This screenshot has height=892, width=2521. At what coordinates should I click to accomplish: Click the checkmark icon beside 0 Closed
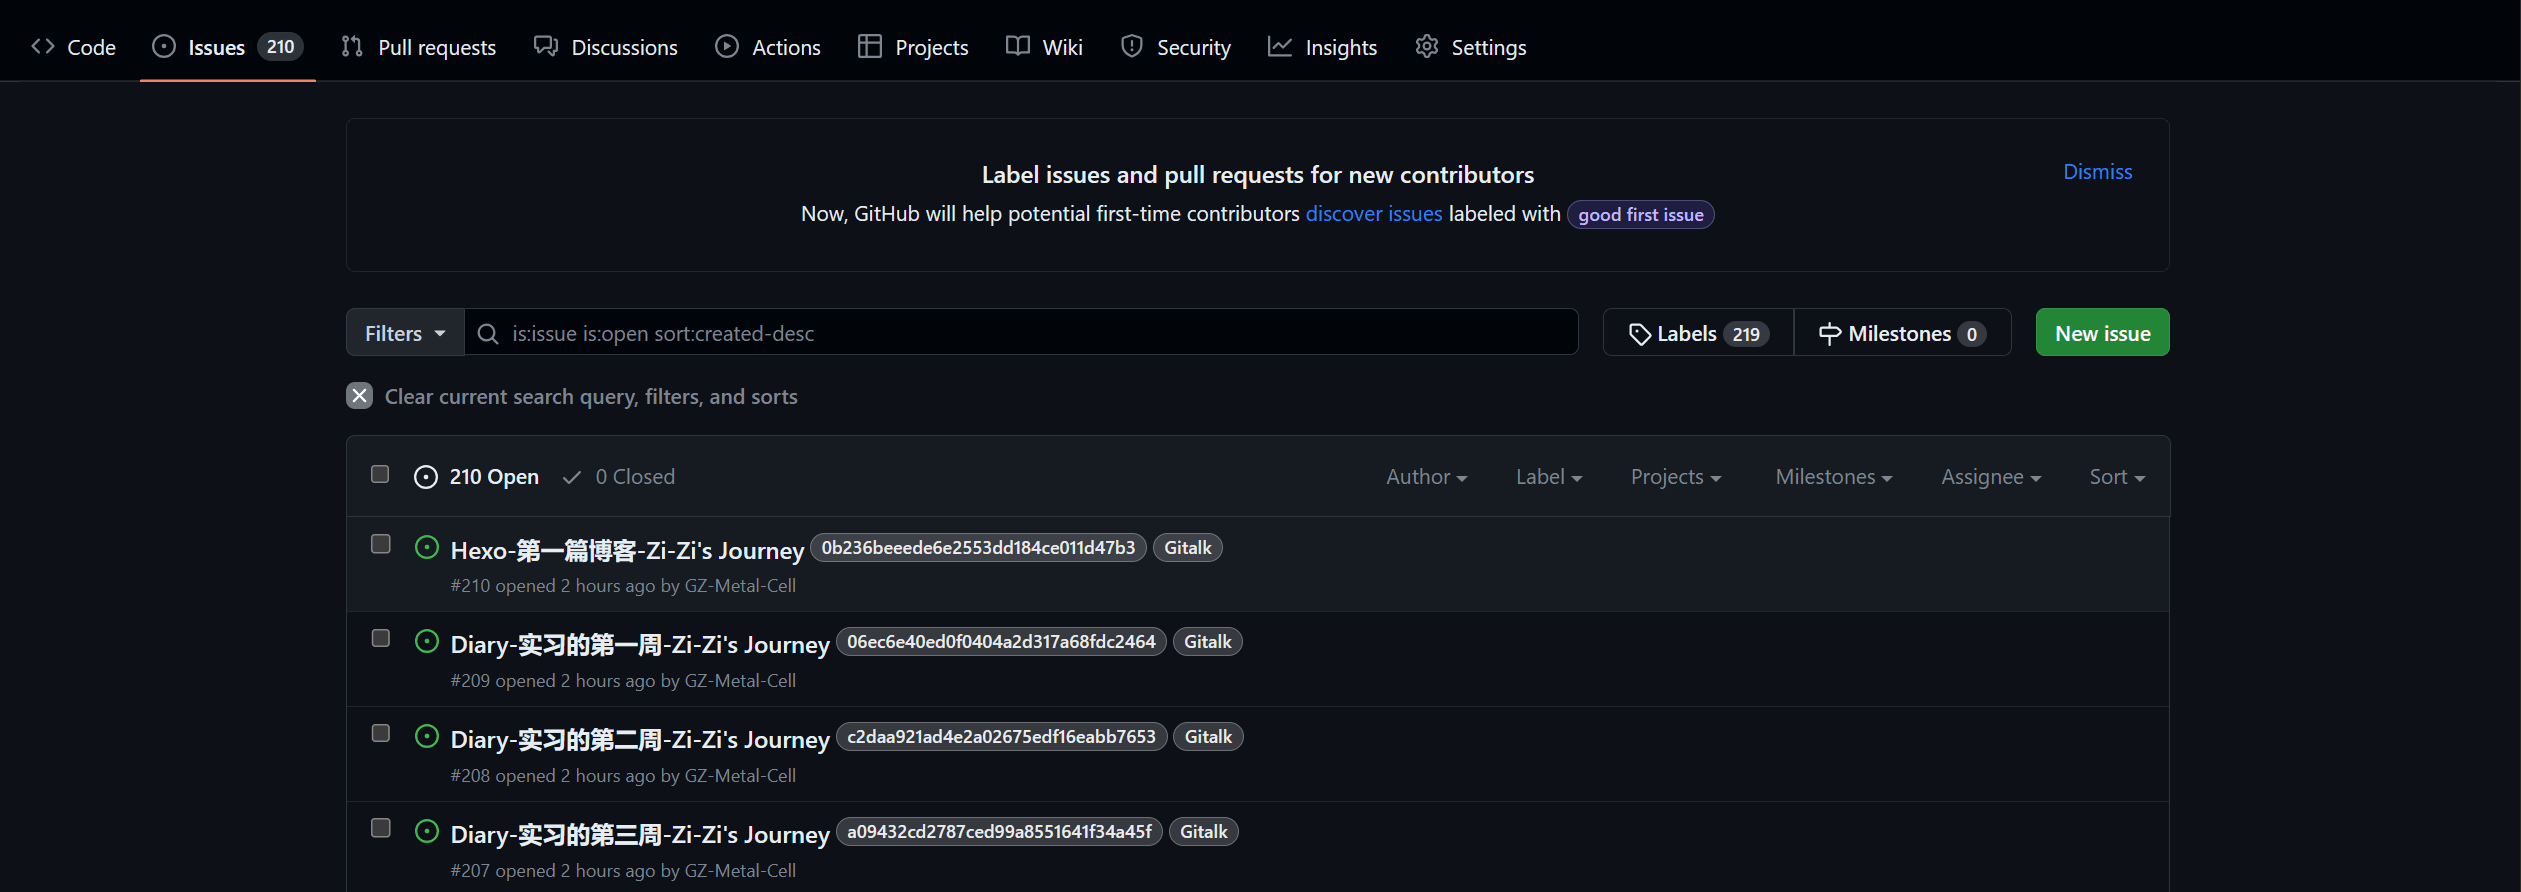click(572, 477)
